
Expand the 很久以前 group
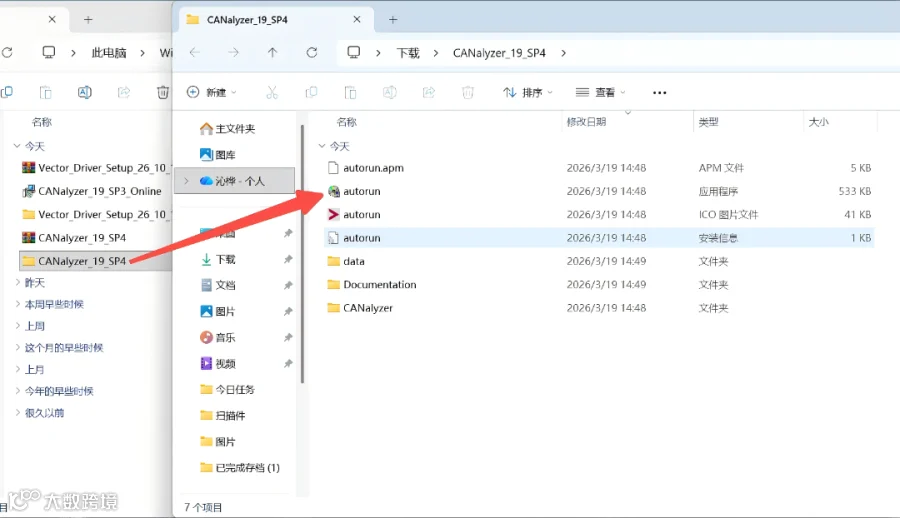17,412
